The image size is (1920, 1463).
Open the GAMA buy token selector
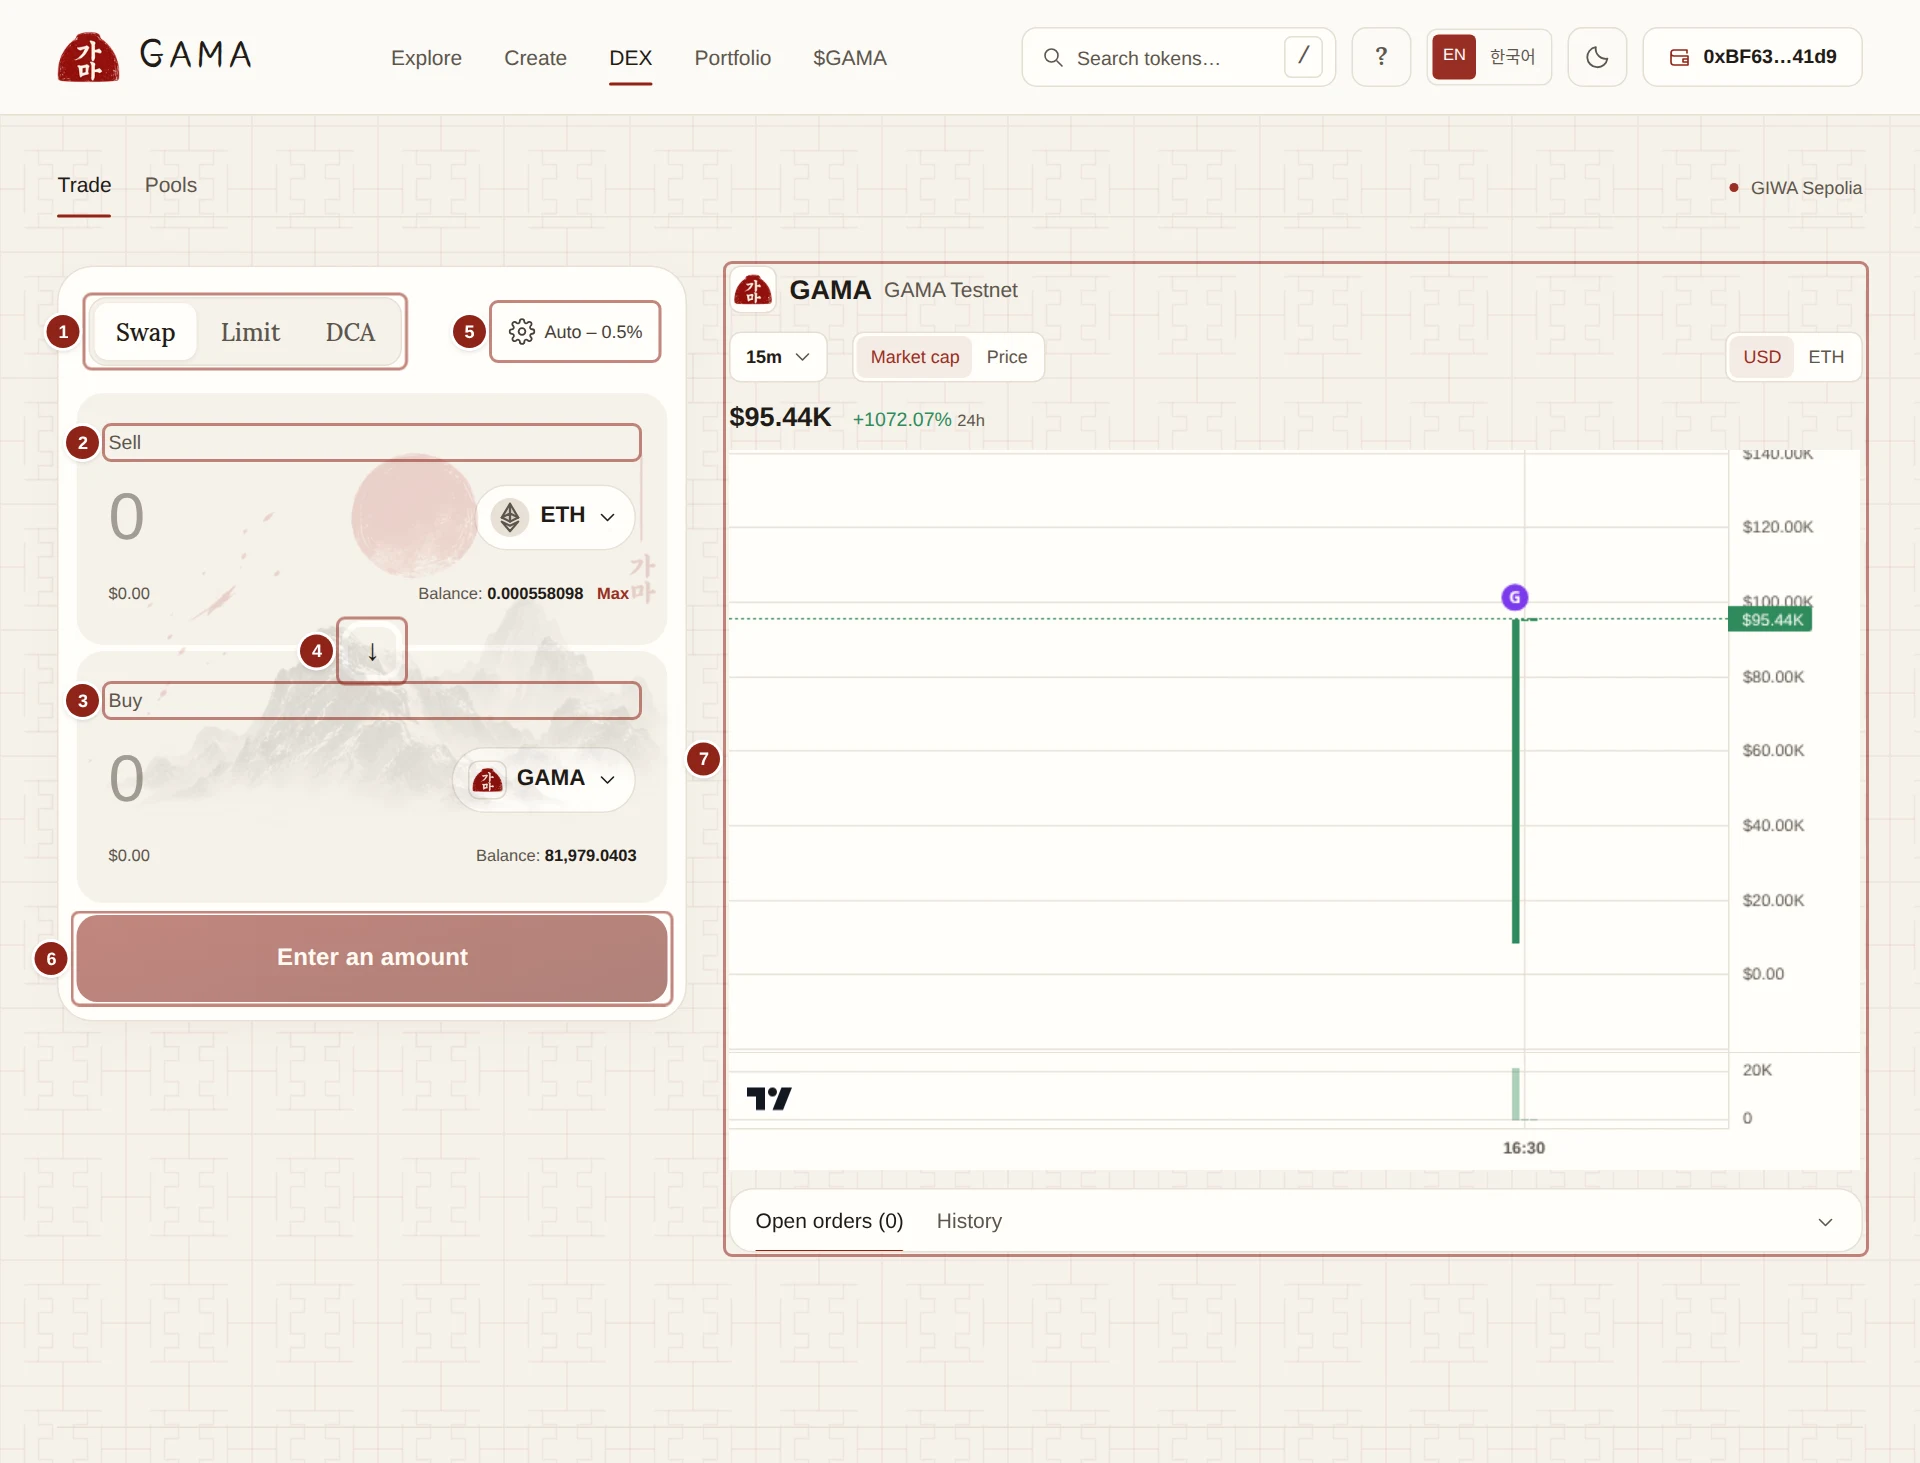pos(543,779)
